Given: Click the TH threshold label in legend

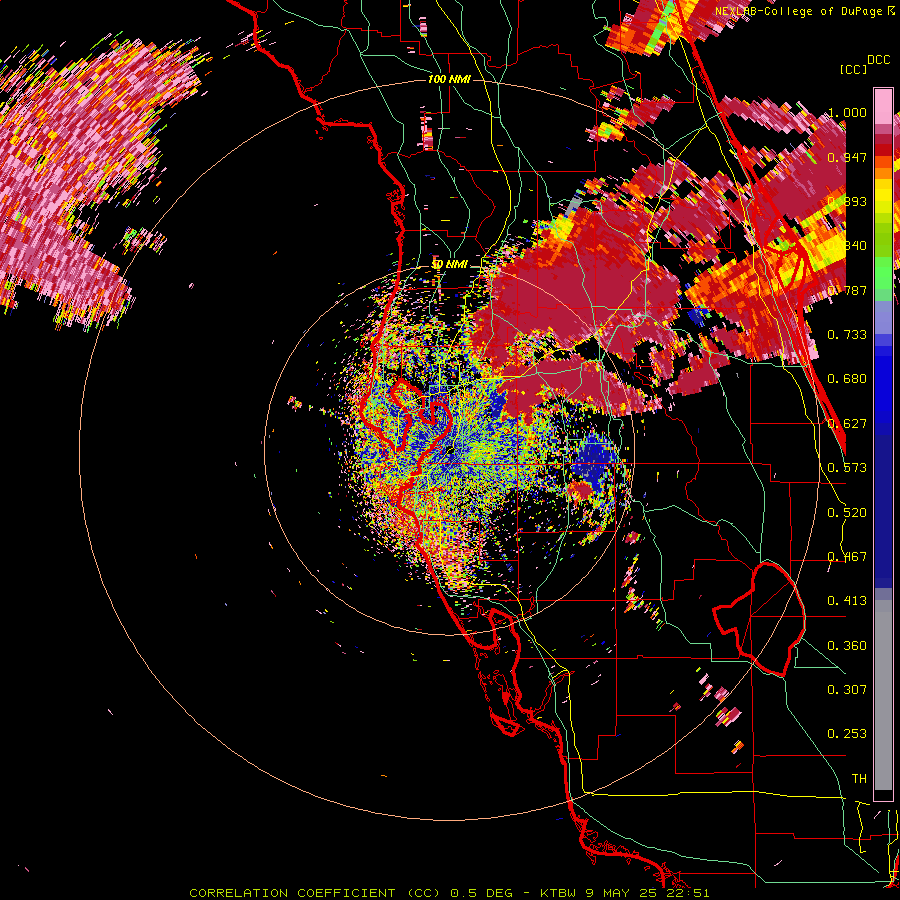Looking at the screenshot, I should pos(859,779).
